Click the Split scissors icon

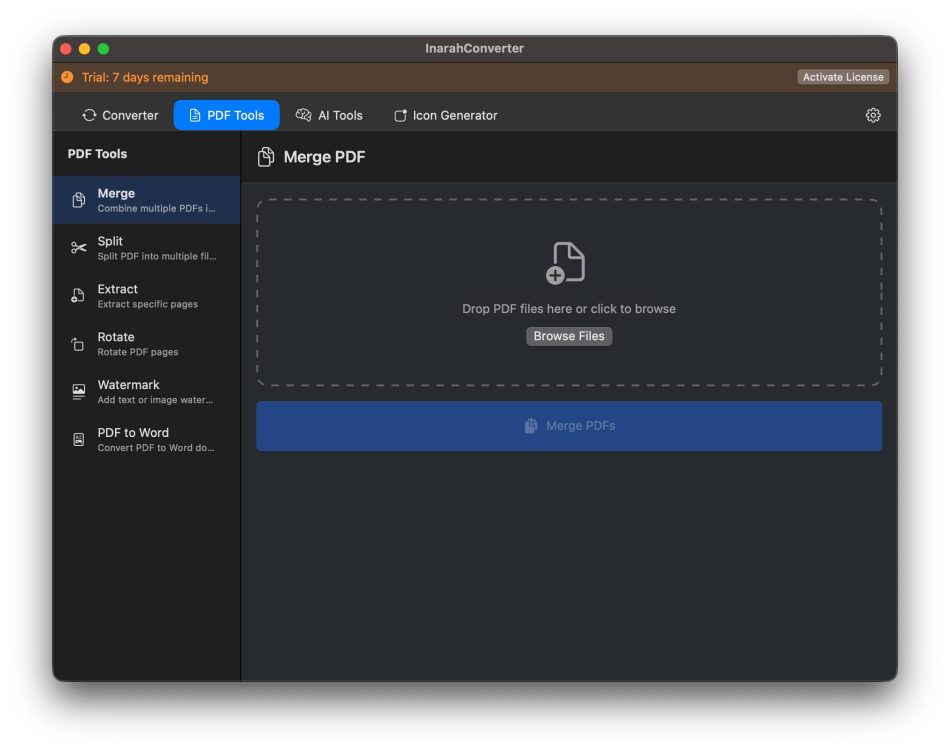tap(79, 248)
